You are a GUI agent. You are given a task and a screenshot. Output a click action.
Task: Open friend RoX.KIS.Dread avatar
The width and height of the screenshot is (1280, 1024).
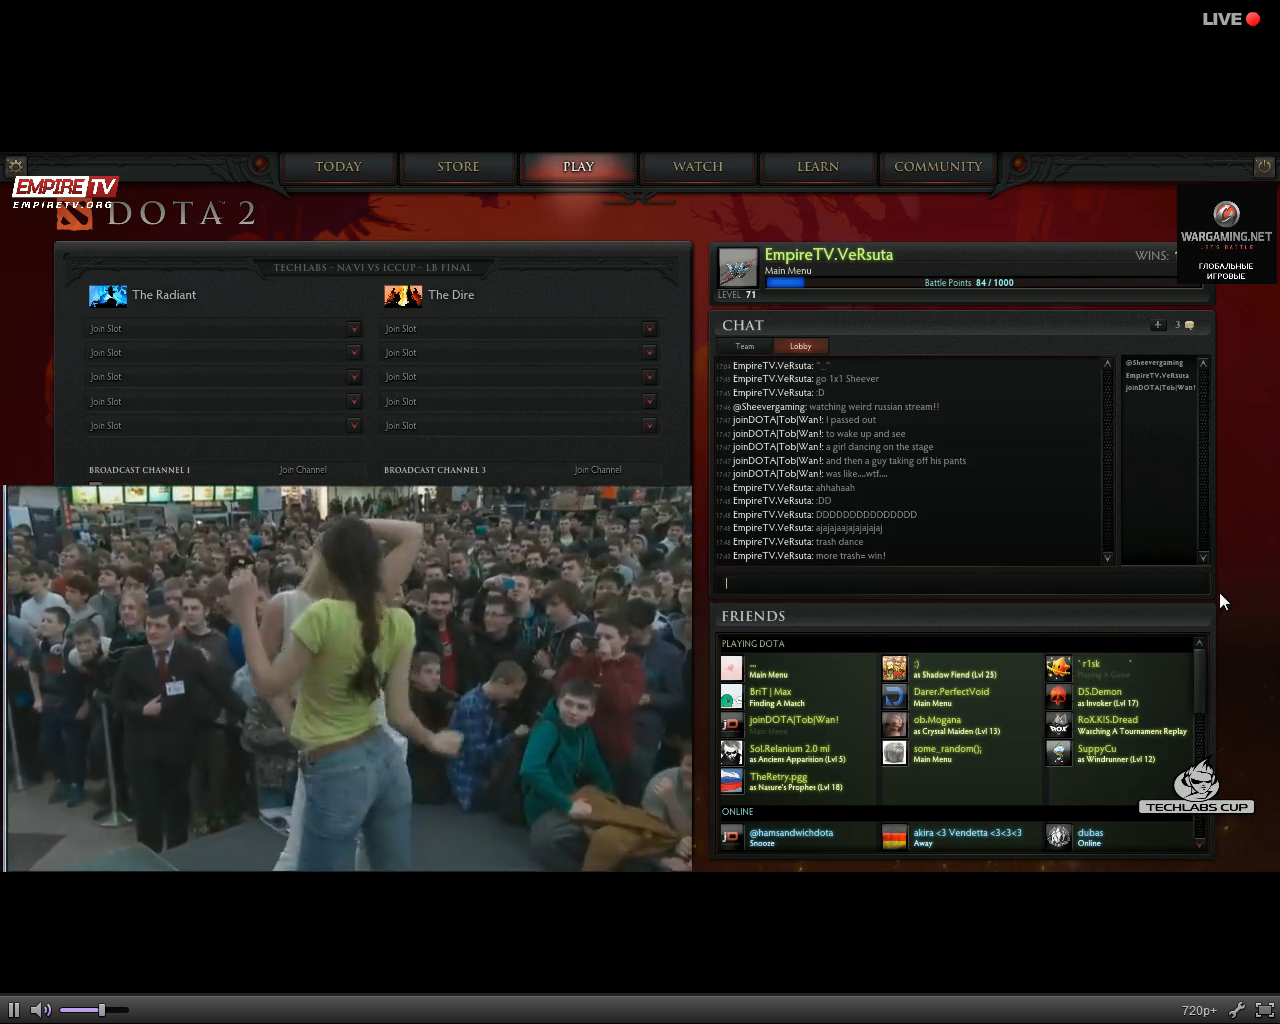point(1058,725)
